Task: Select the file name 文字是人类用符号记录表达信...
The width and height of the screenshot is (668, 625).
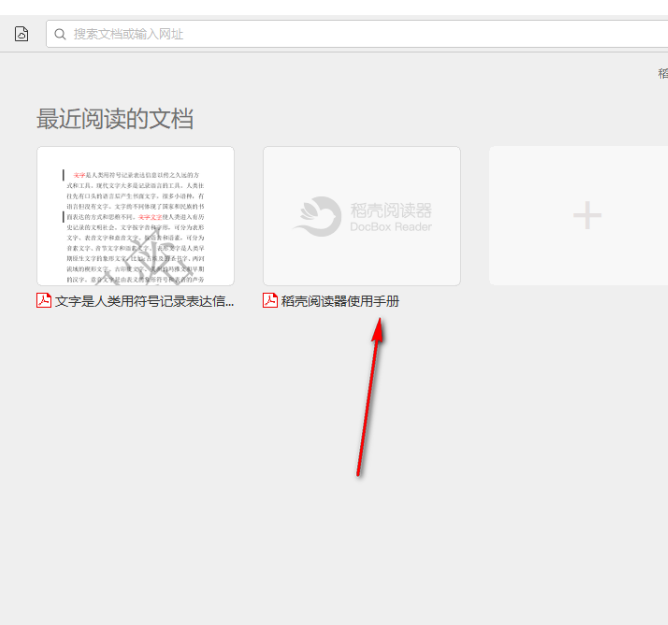Action: pos(144,301)
